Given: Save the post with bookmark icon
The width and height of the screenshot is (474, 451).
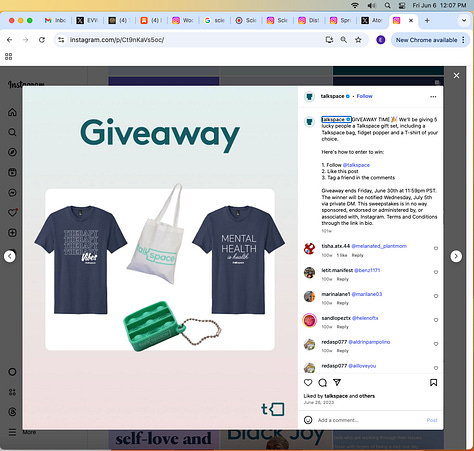Looking at the screenshot, I should 433,382.
